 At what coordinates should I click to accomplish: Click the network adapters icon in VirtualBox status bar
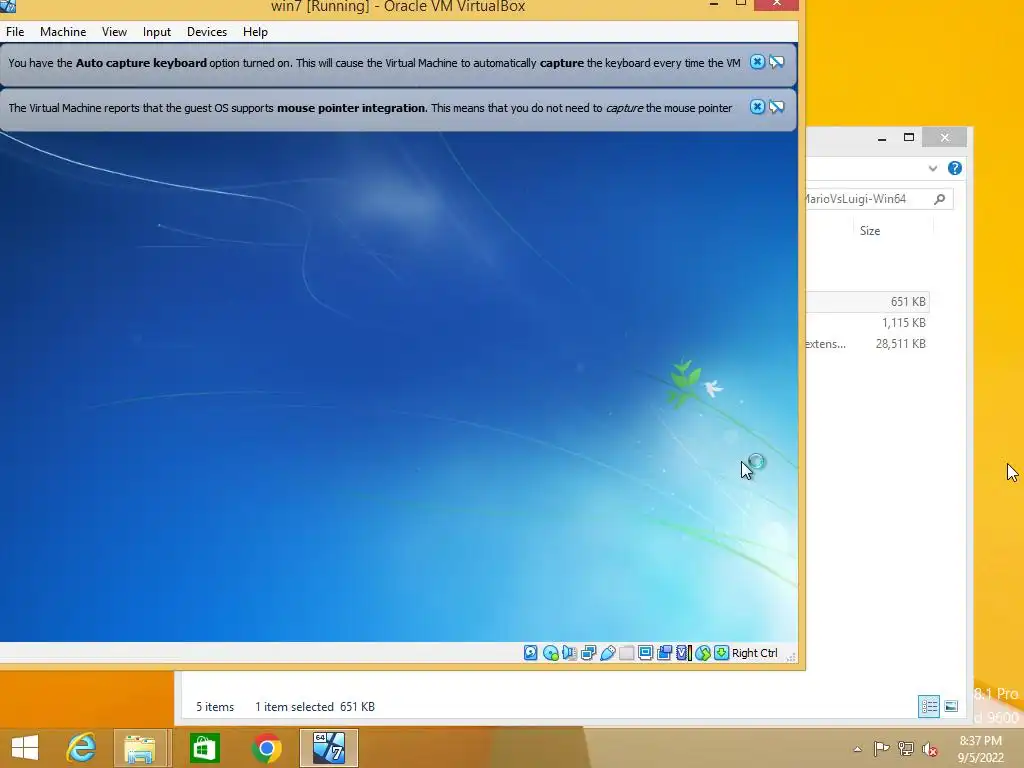588,652
